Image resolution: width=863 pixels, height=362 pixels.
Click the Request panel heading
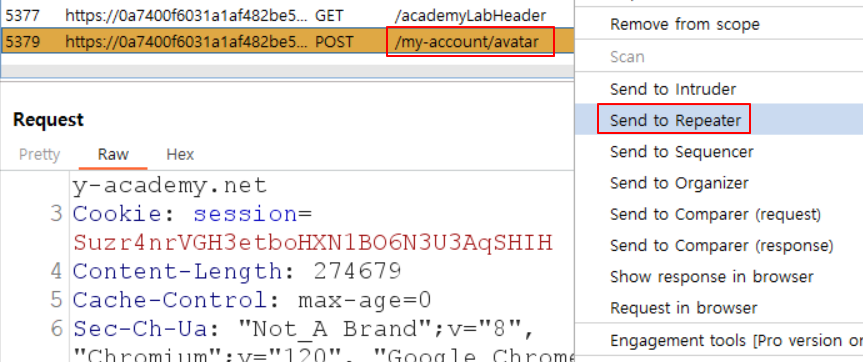point(48,119)
